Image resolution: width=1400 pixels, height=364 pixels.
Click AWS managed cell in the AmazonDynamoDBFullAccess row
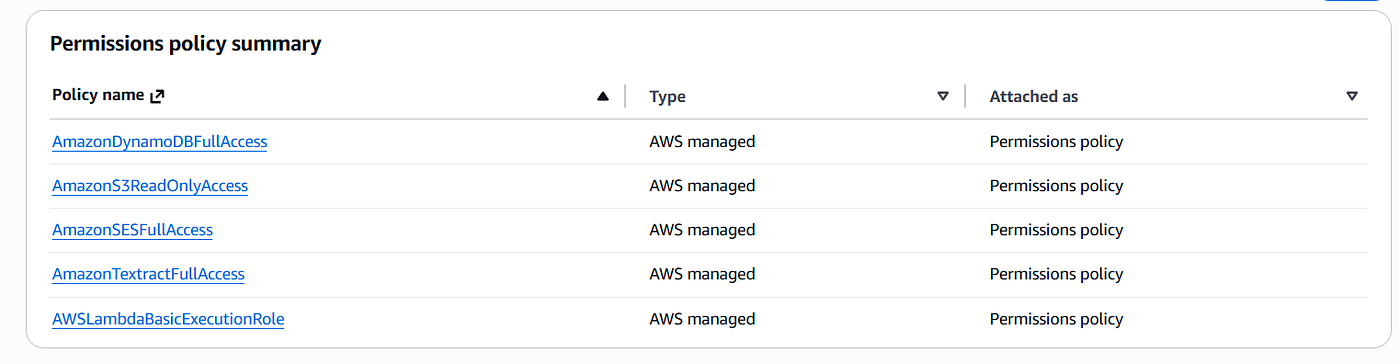702,142
